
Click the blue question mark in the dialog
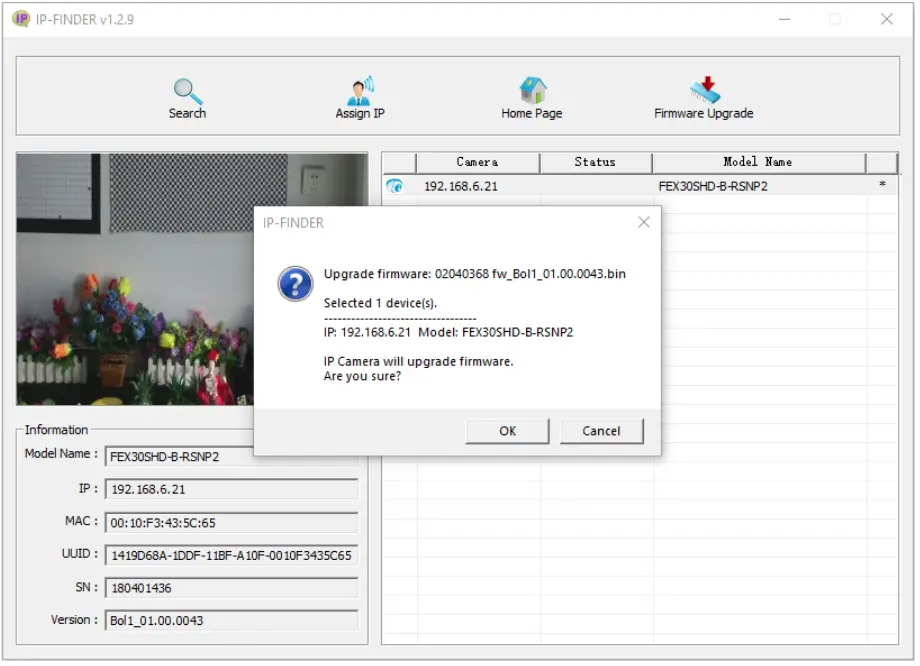[294, 284]
